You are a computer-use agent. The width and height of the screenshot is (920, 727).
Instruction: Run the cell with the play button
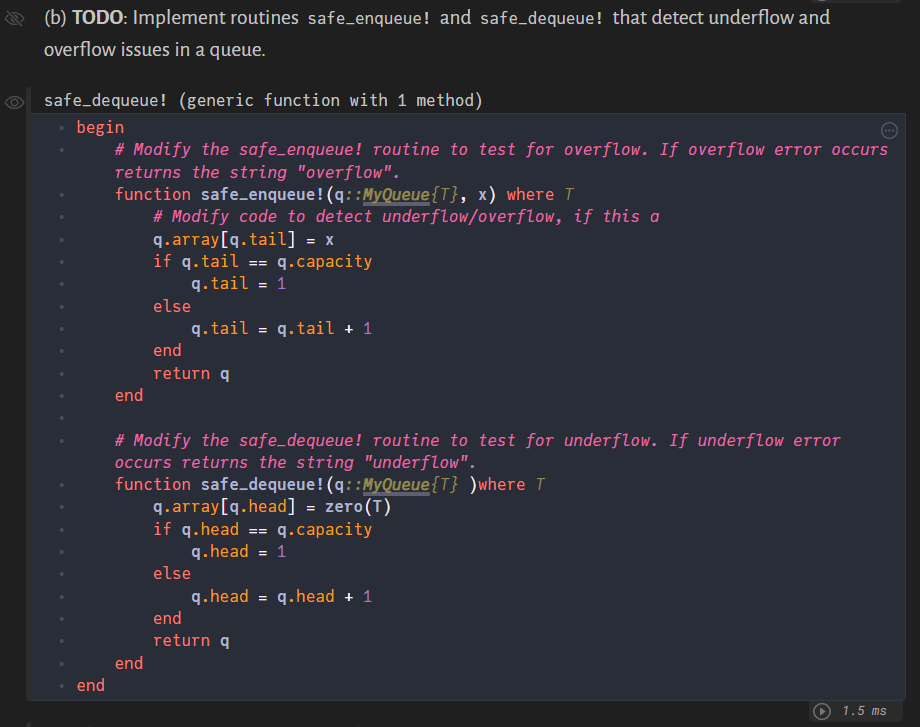click(x=822, y=711)
